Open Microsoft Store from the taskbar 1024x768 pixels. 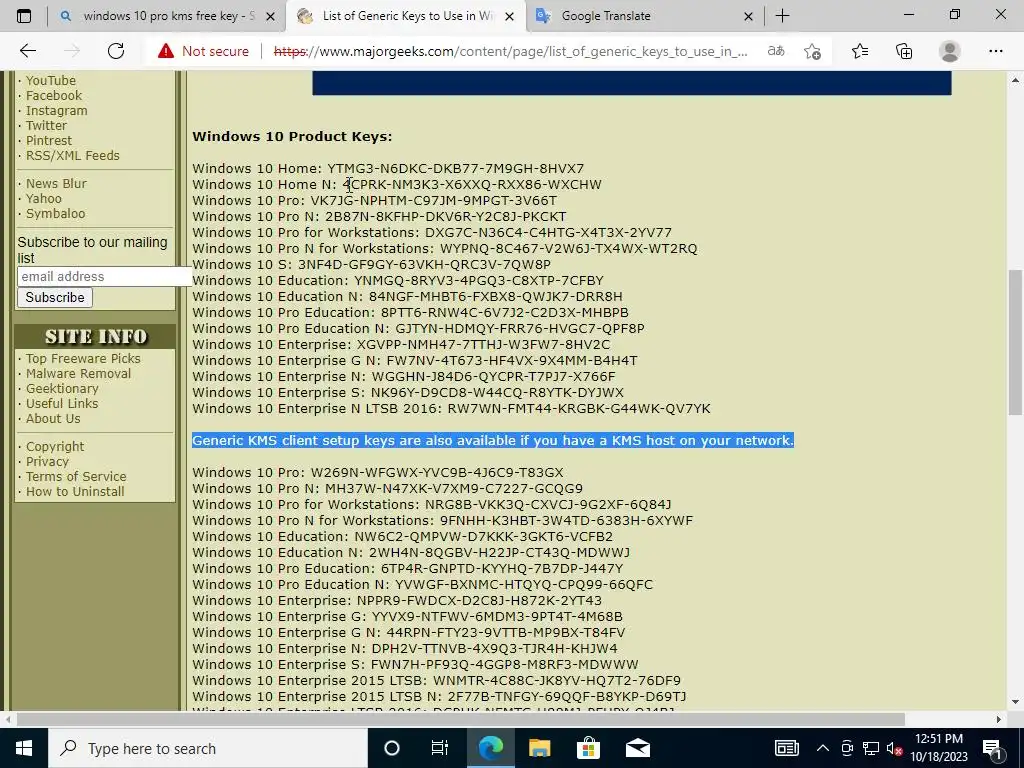[x=588, y=748]
